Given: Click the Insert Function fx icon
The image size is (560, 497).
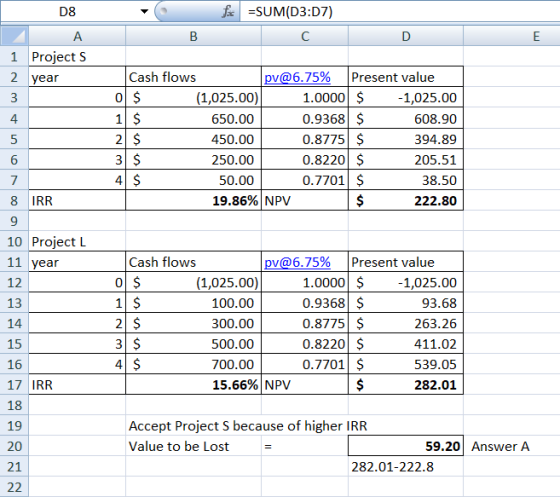Looking at the screenshot, I should (x=228, y=11).
